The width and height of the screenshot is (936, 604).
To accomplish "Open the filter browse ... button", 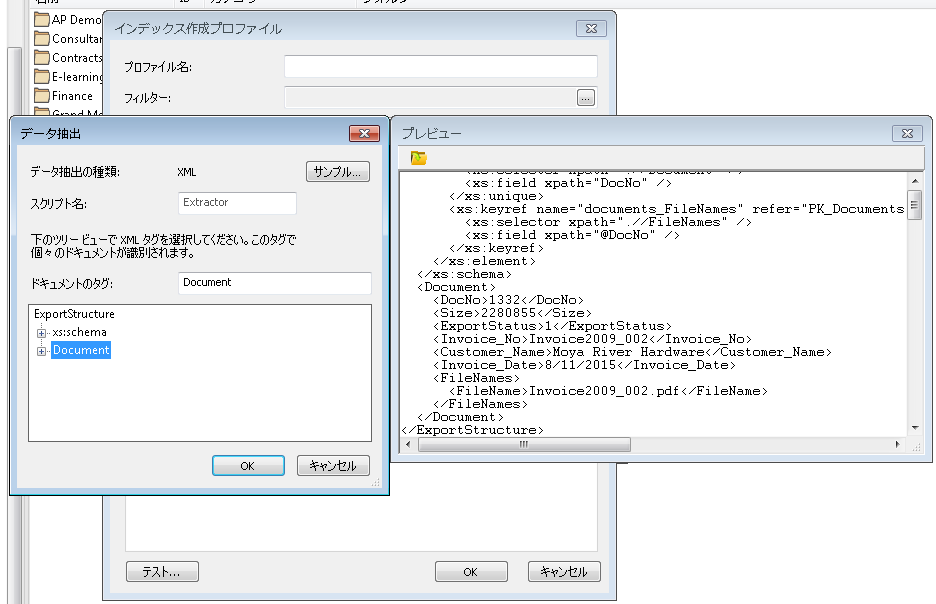I will click(586, 98).
